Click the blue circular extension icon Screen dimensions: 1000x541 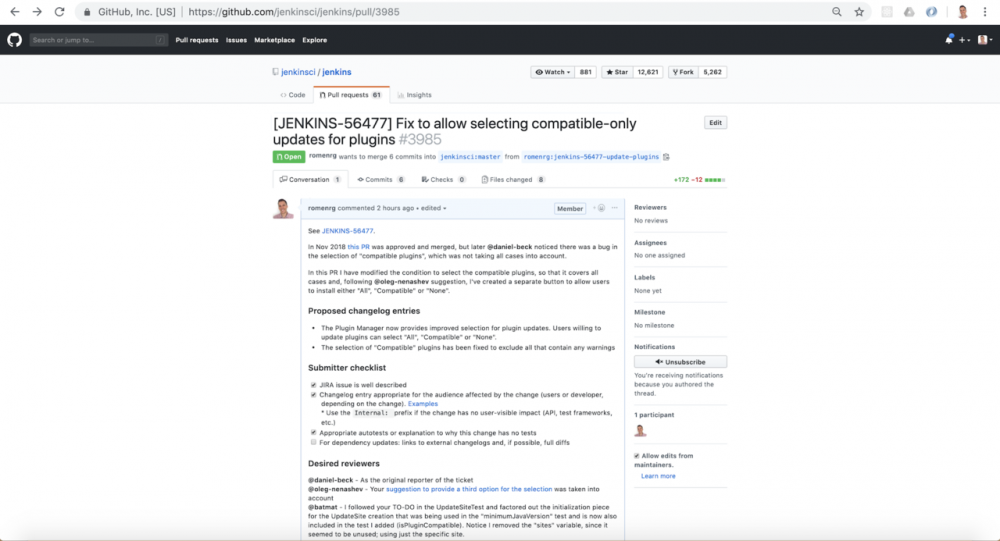coord(932,11)
